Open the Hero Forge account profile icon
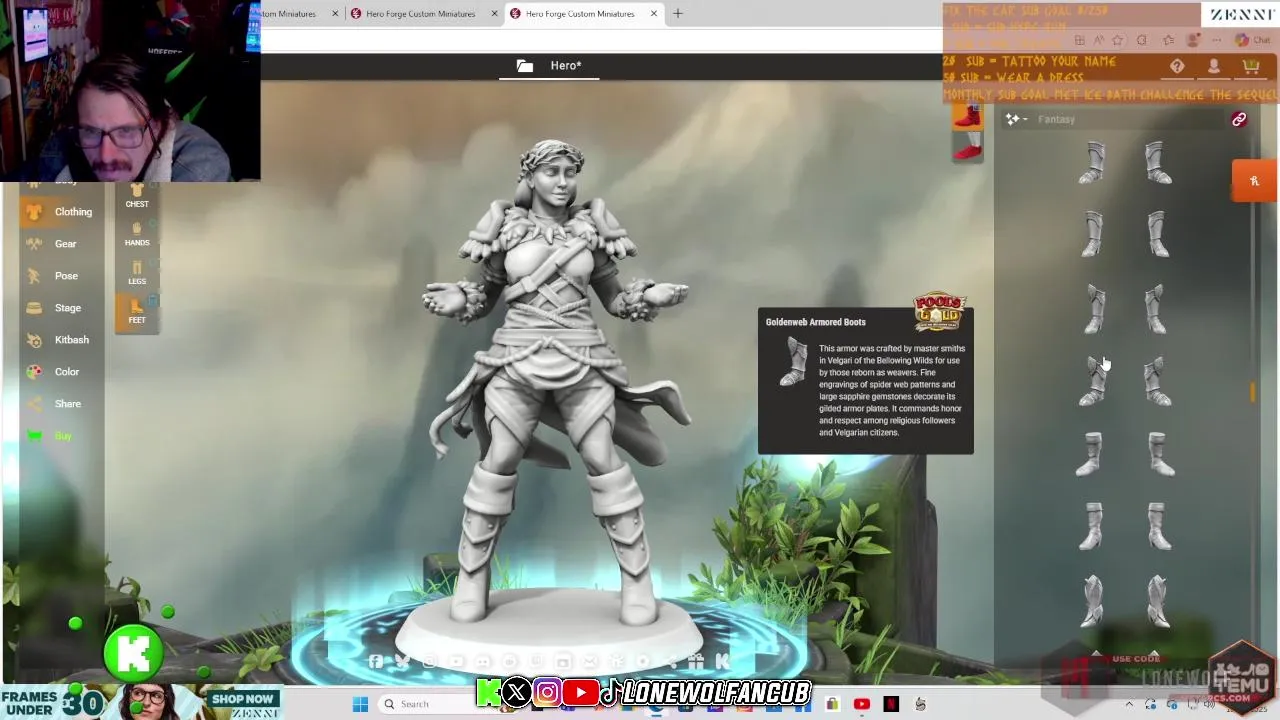 click(x=1214, y=66)
